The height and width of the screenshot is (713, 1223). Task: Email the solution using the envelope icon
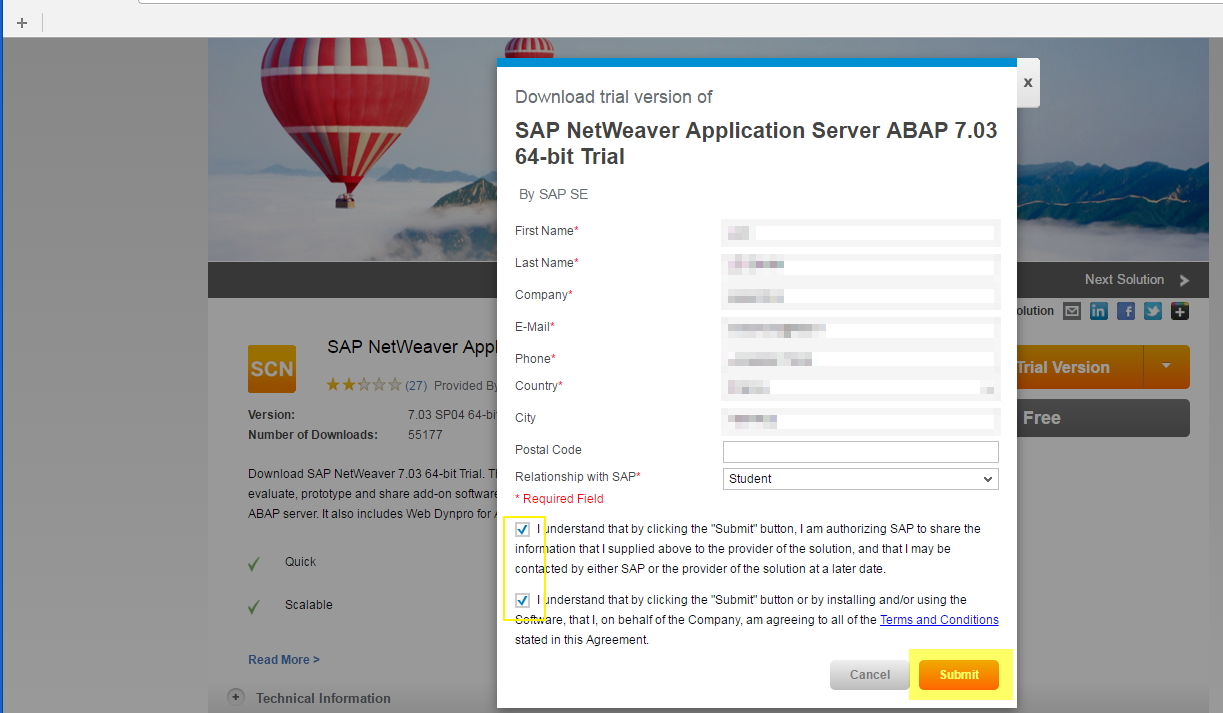[1071, 311]
